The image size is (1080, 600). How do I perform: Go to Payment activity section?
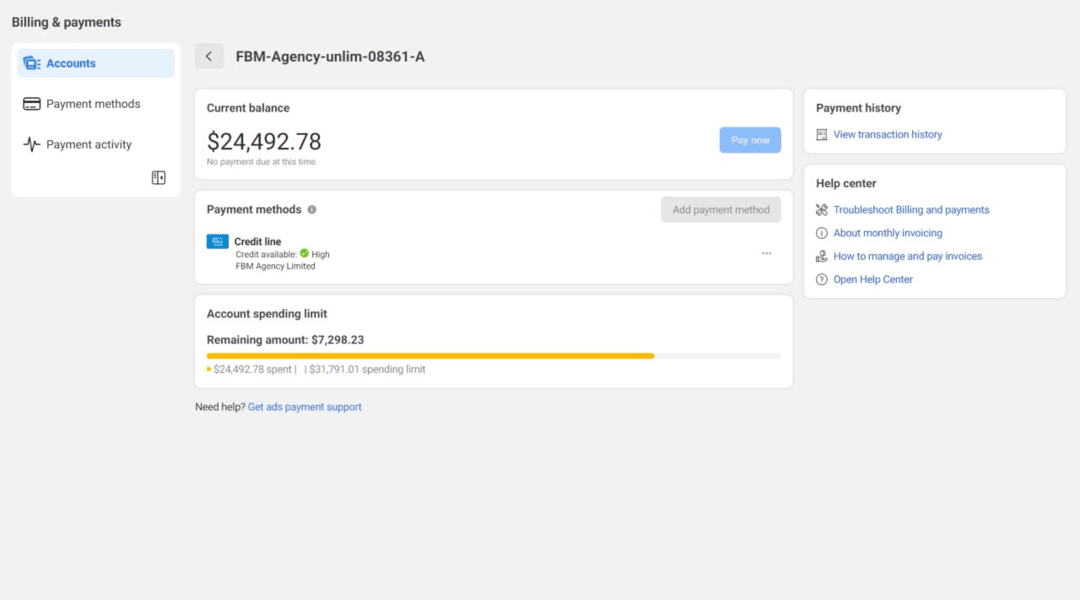[89, 145]
